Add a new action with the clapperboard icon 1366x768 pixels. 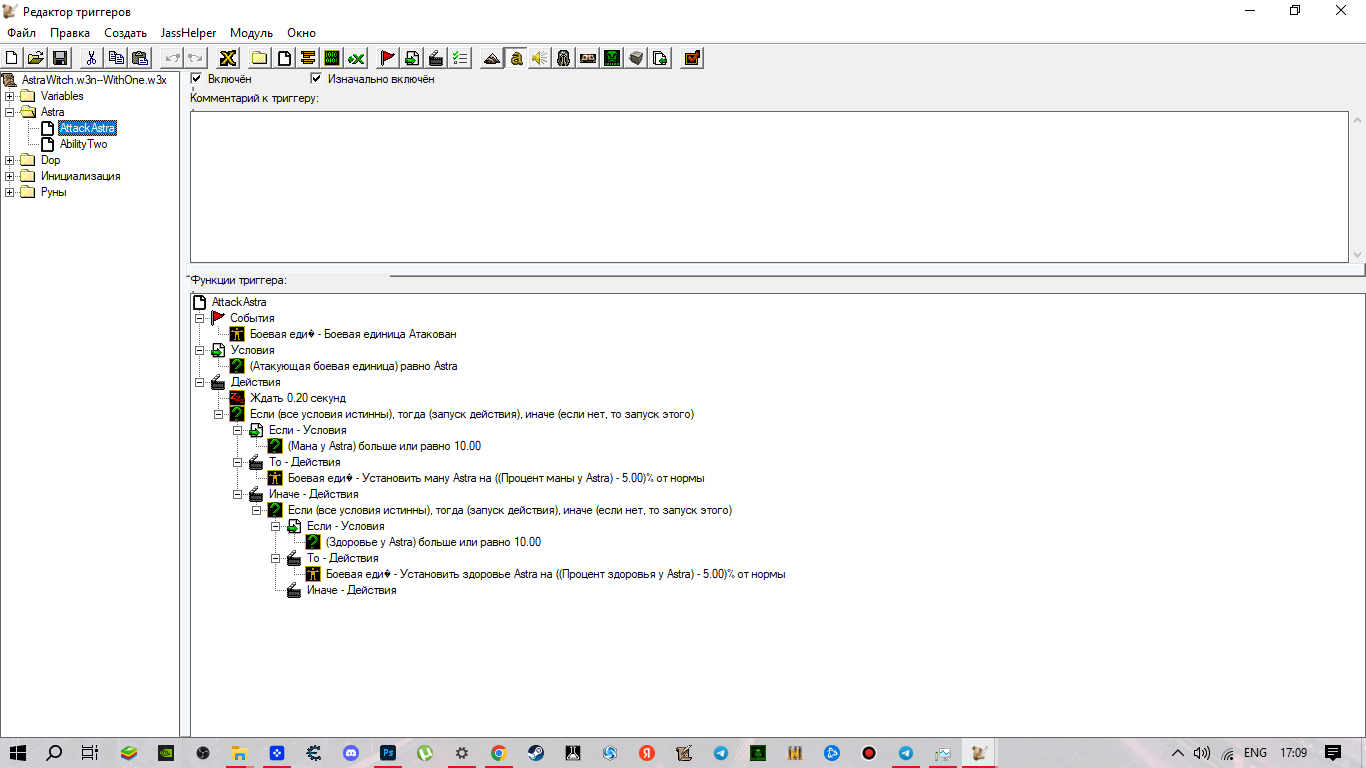[x=436, y=58]
